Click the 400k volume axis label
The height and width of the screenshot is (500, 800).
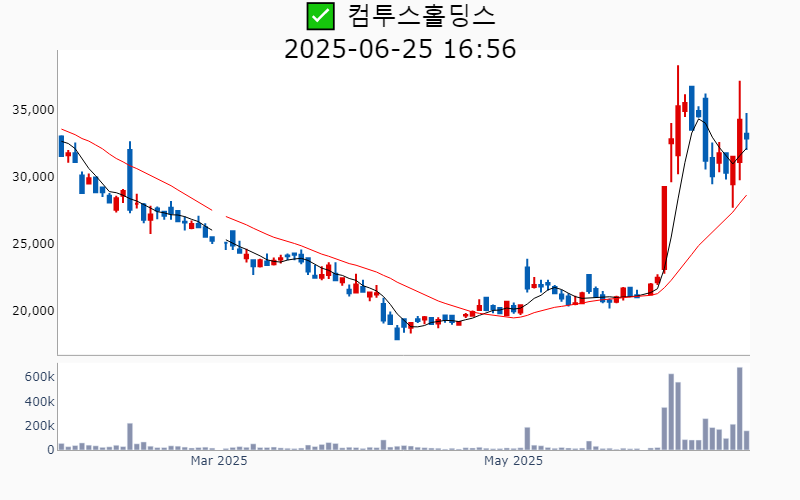point(39,402)
